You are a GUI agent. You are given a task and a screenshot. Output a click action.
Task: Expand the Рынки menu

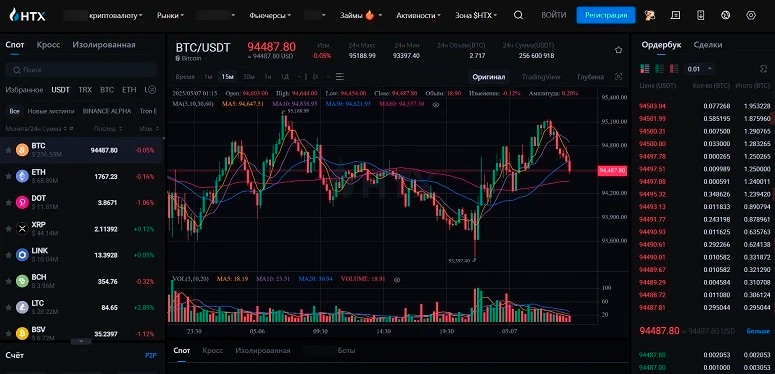click(x=170, y=15)
